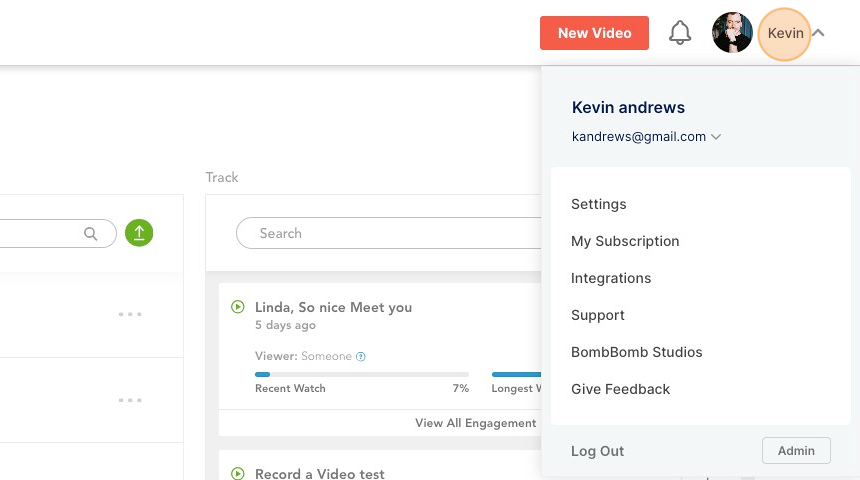Open the upper three-dot options menu in left list
The width and height of the screenshot is (860, 480).
[130, 314]
